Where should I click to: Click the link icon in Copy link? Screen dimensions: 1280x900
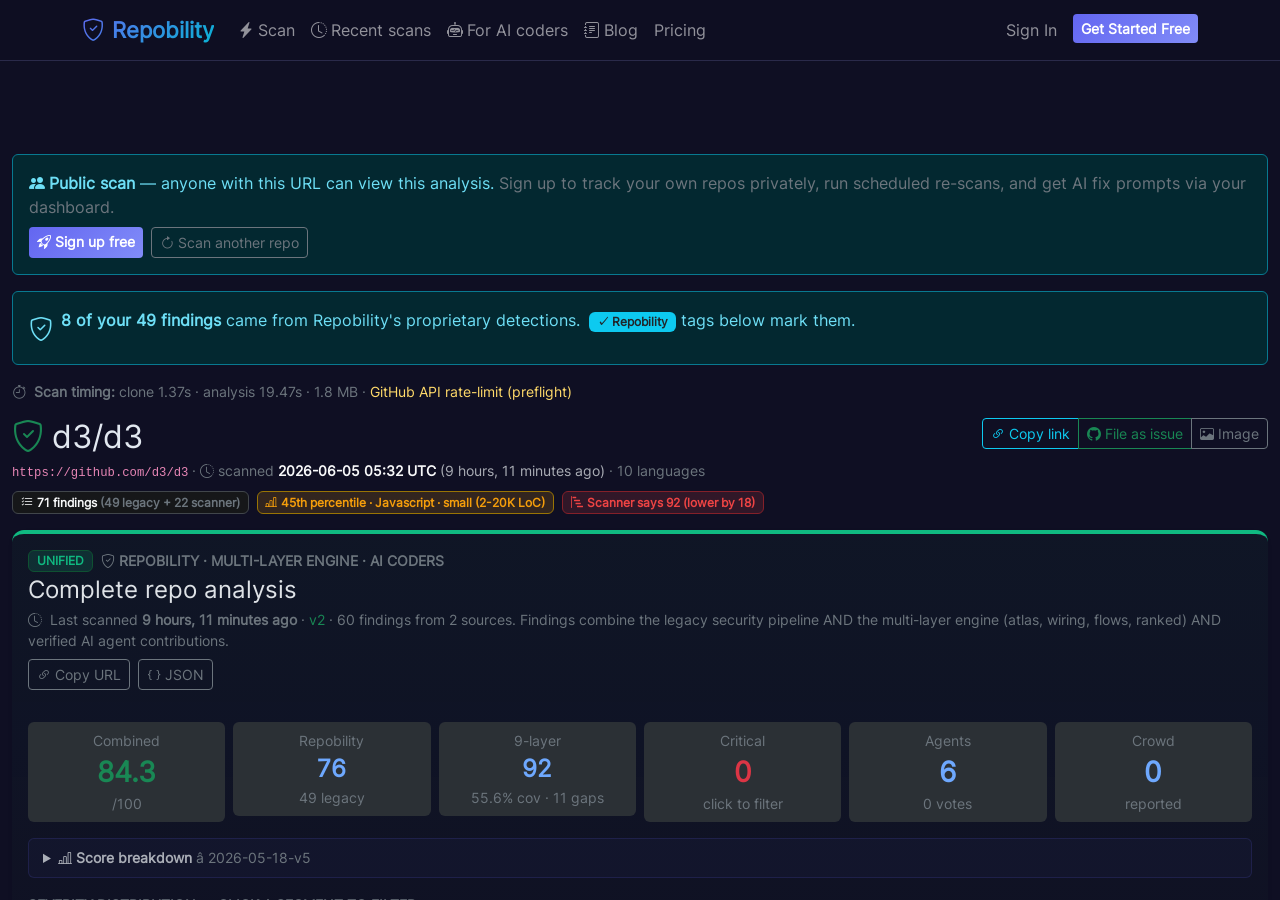pos(998,434)
